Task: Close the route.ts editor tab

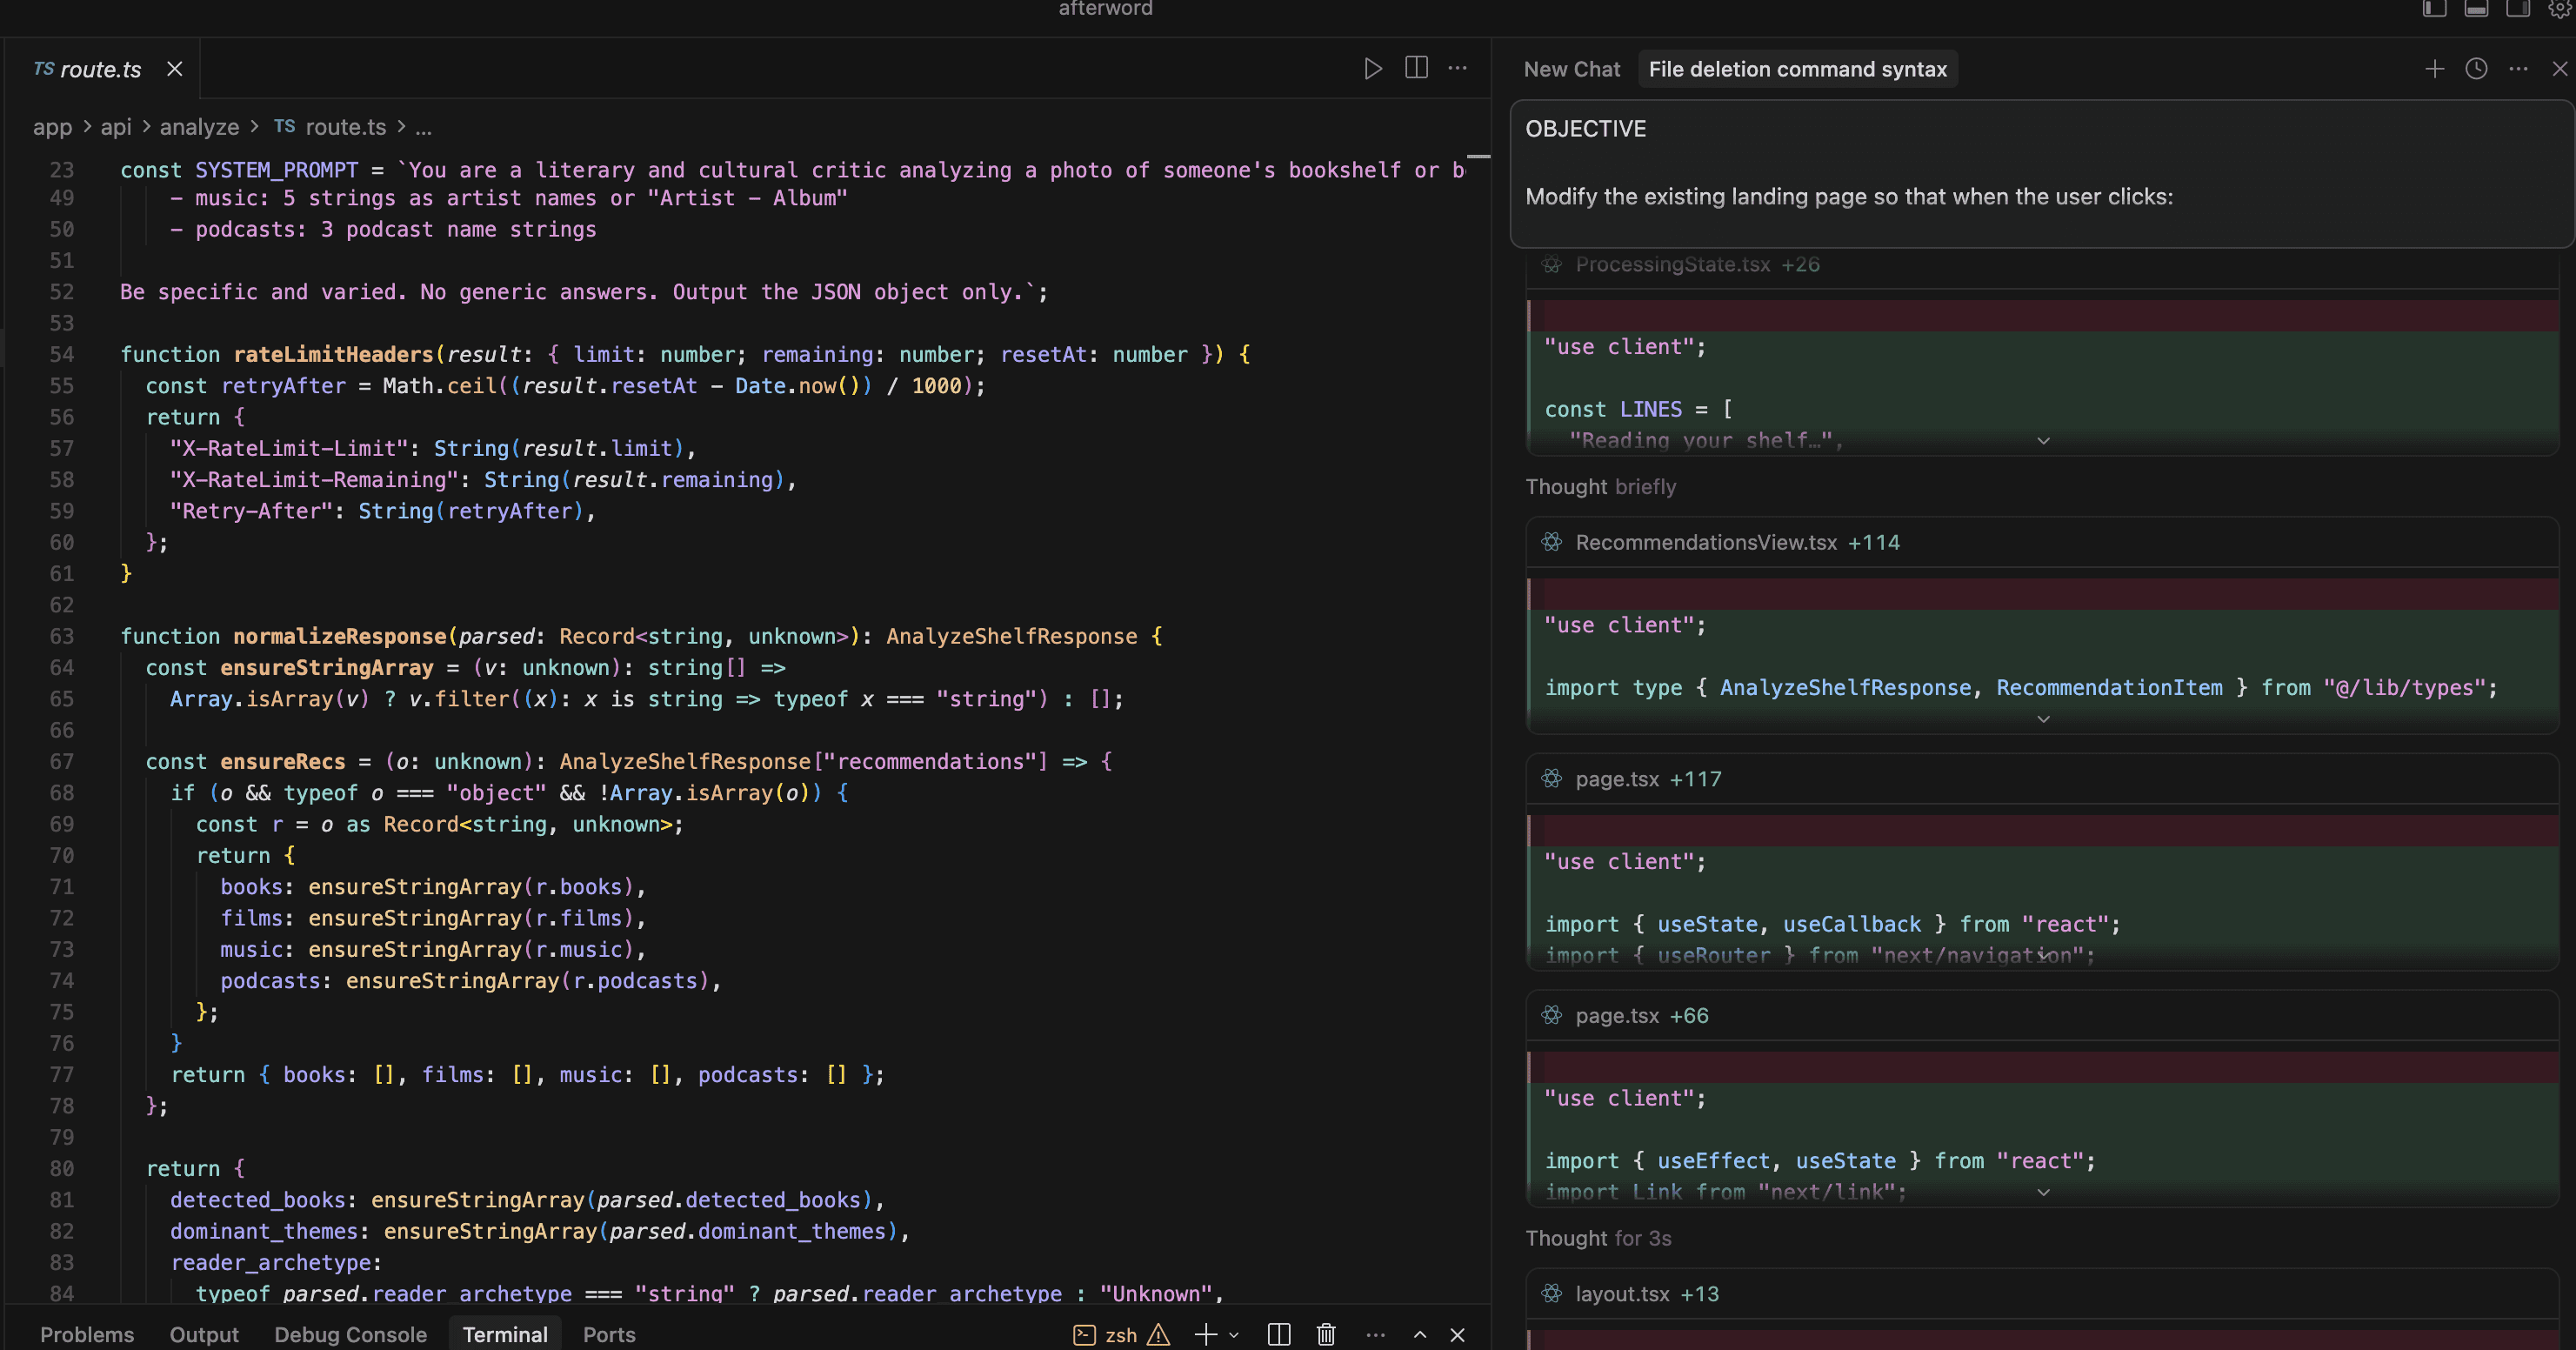Action: tap(175, 69)
